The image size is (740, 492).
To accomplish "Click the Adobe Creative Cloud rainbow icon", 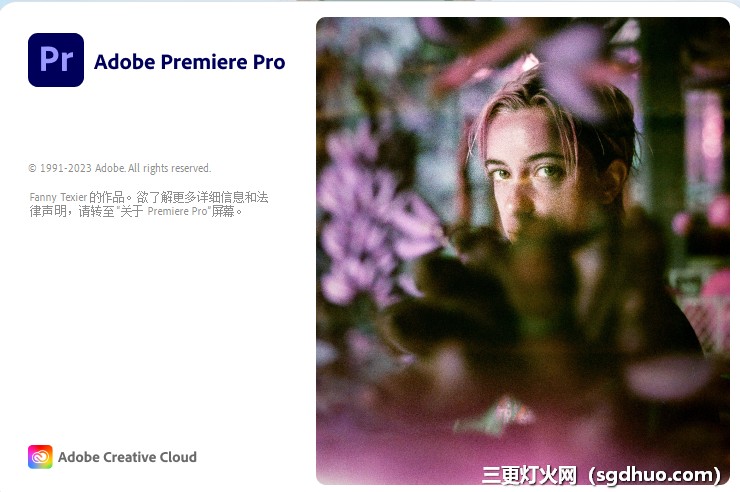I will tap(40, 457).
